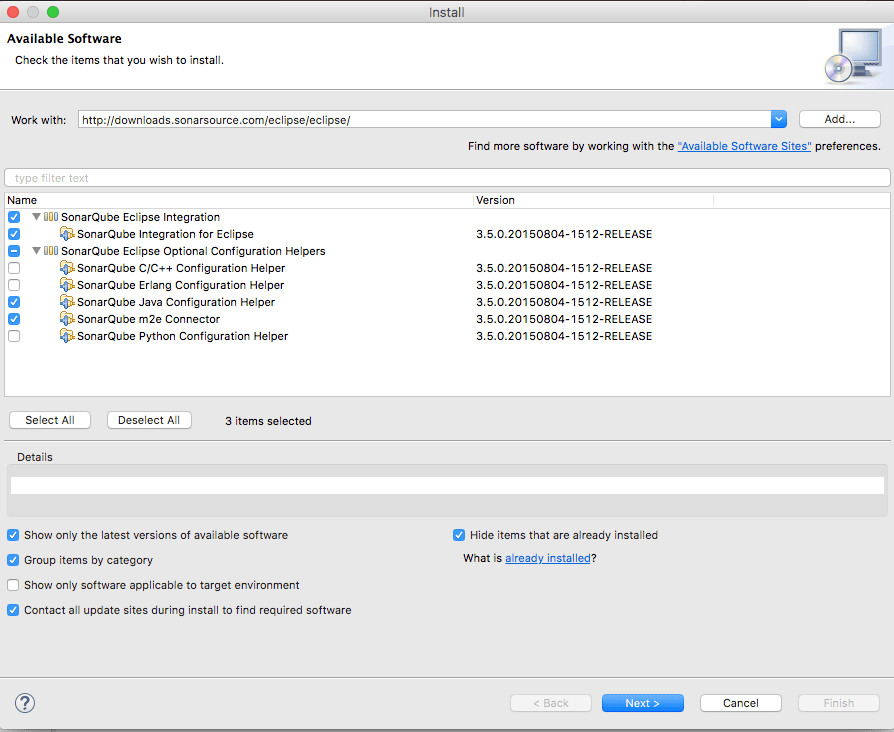The width and height of the screenshot is (894, 732).
Task: Proceed with the Next > button
Action: 643,703
